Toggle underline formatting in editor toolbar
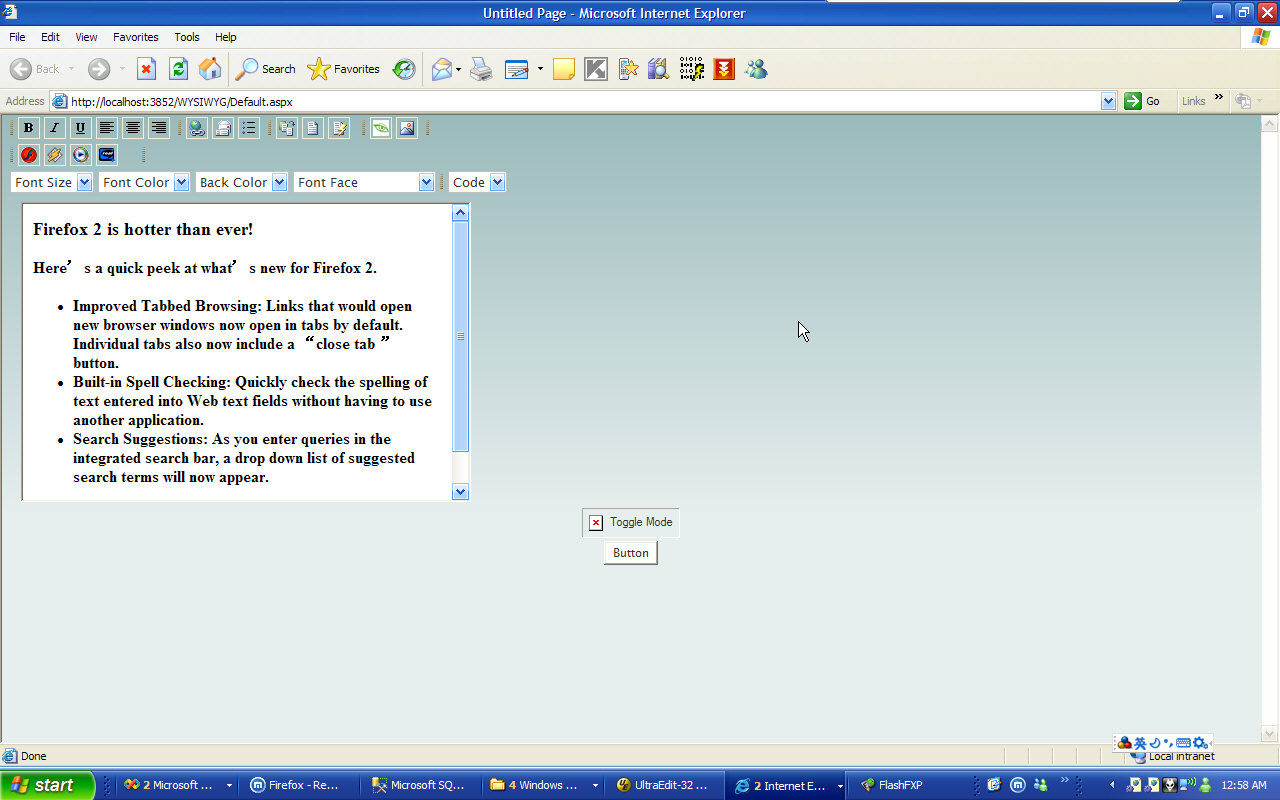This screenshot has width=1280, height=800. pos(81,128)
